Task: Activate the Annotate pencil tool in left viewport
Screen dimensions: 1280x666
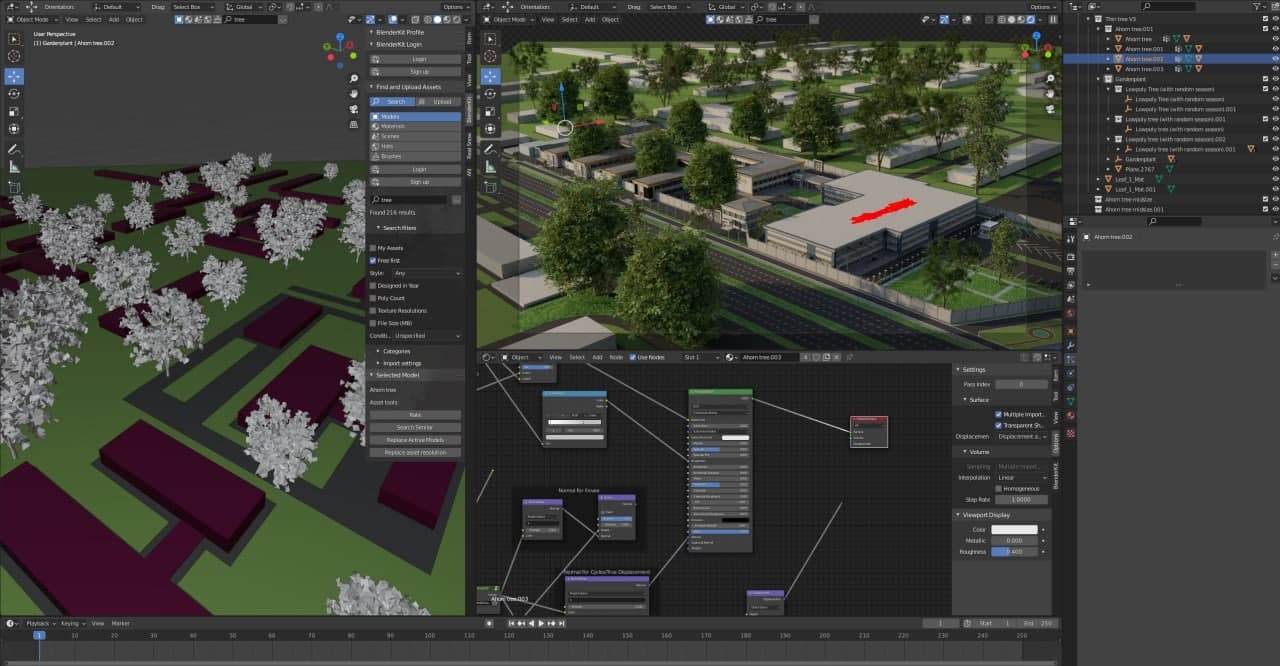Action: 14,149
